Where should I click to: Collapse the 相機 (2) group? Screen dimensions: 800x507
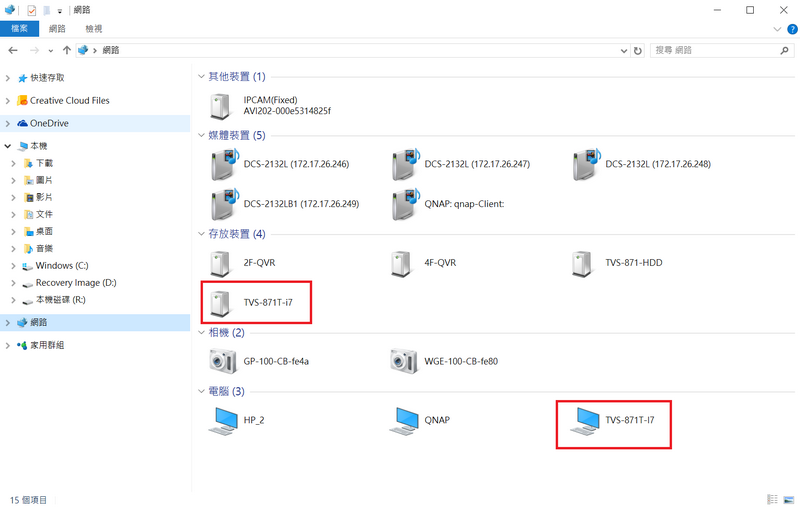coord(201,333)
